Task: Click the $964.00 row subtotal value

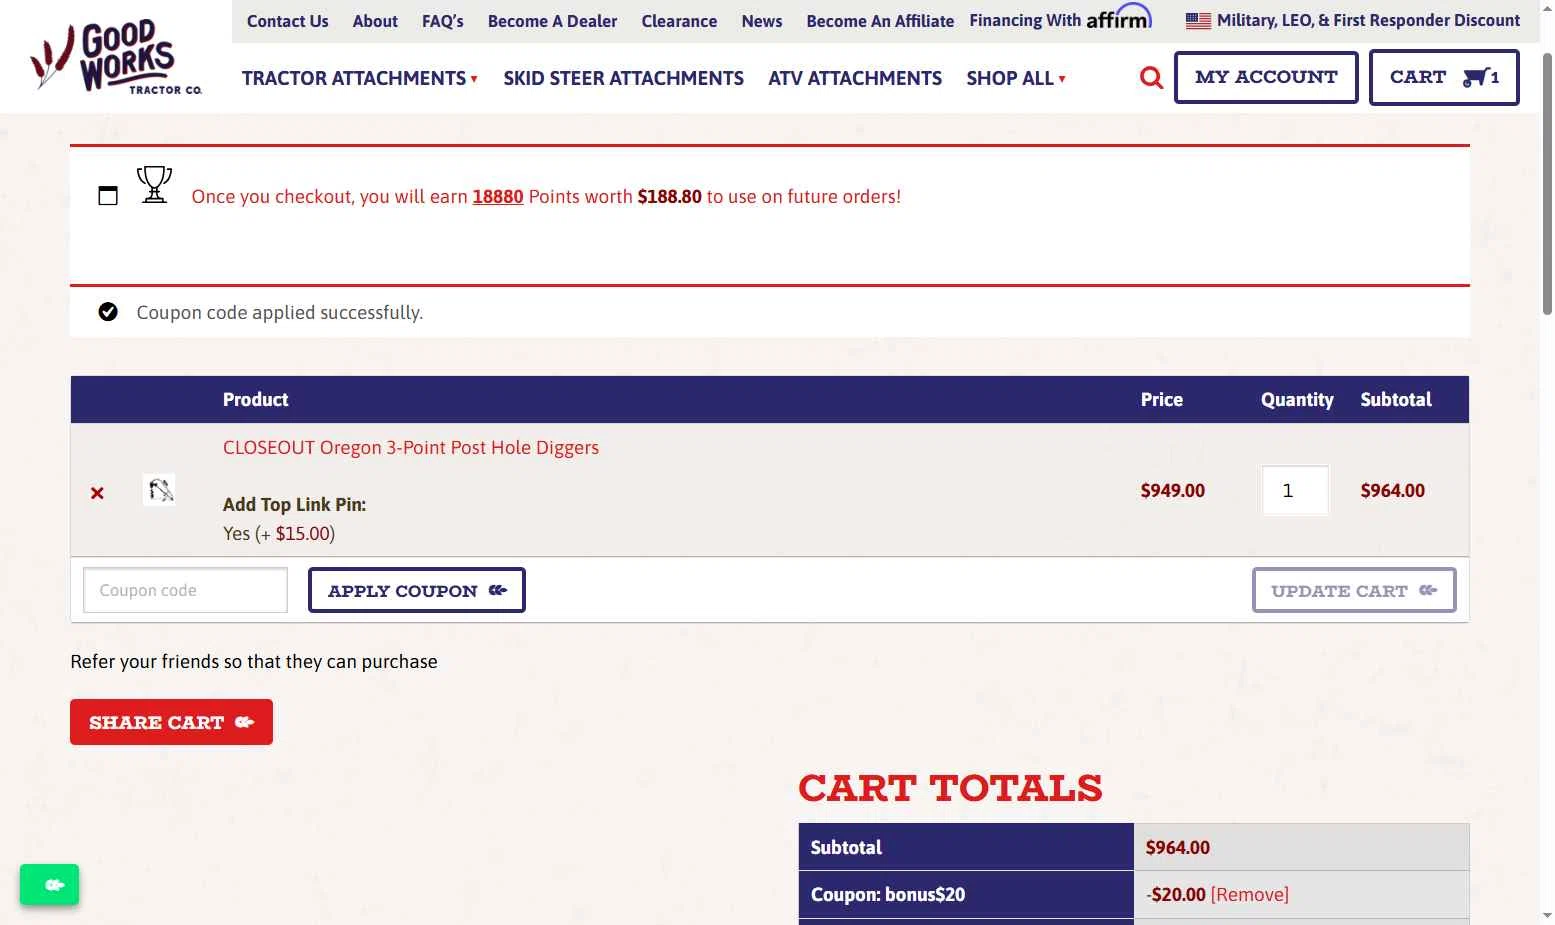Action: click(x=1393, y=490)
